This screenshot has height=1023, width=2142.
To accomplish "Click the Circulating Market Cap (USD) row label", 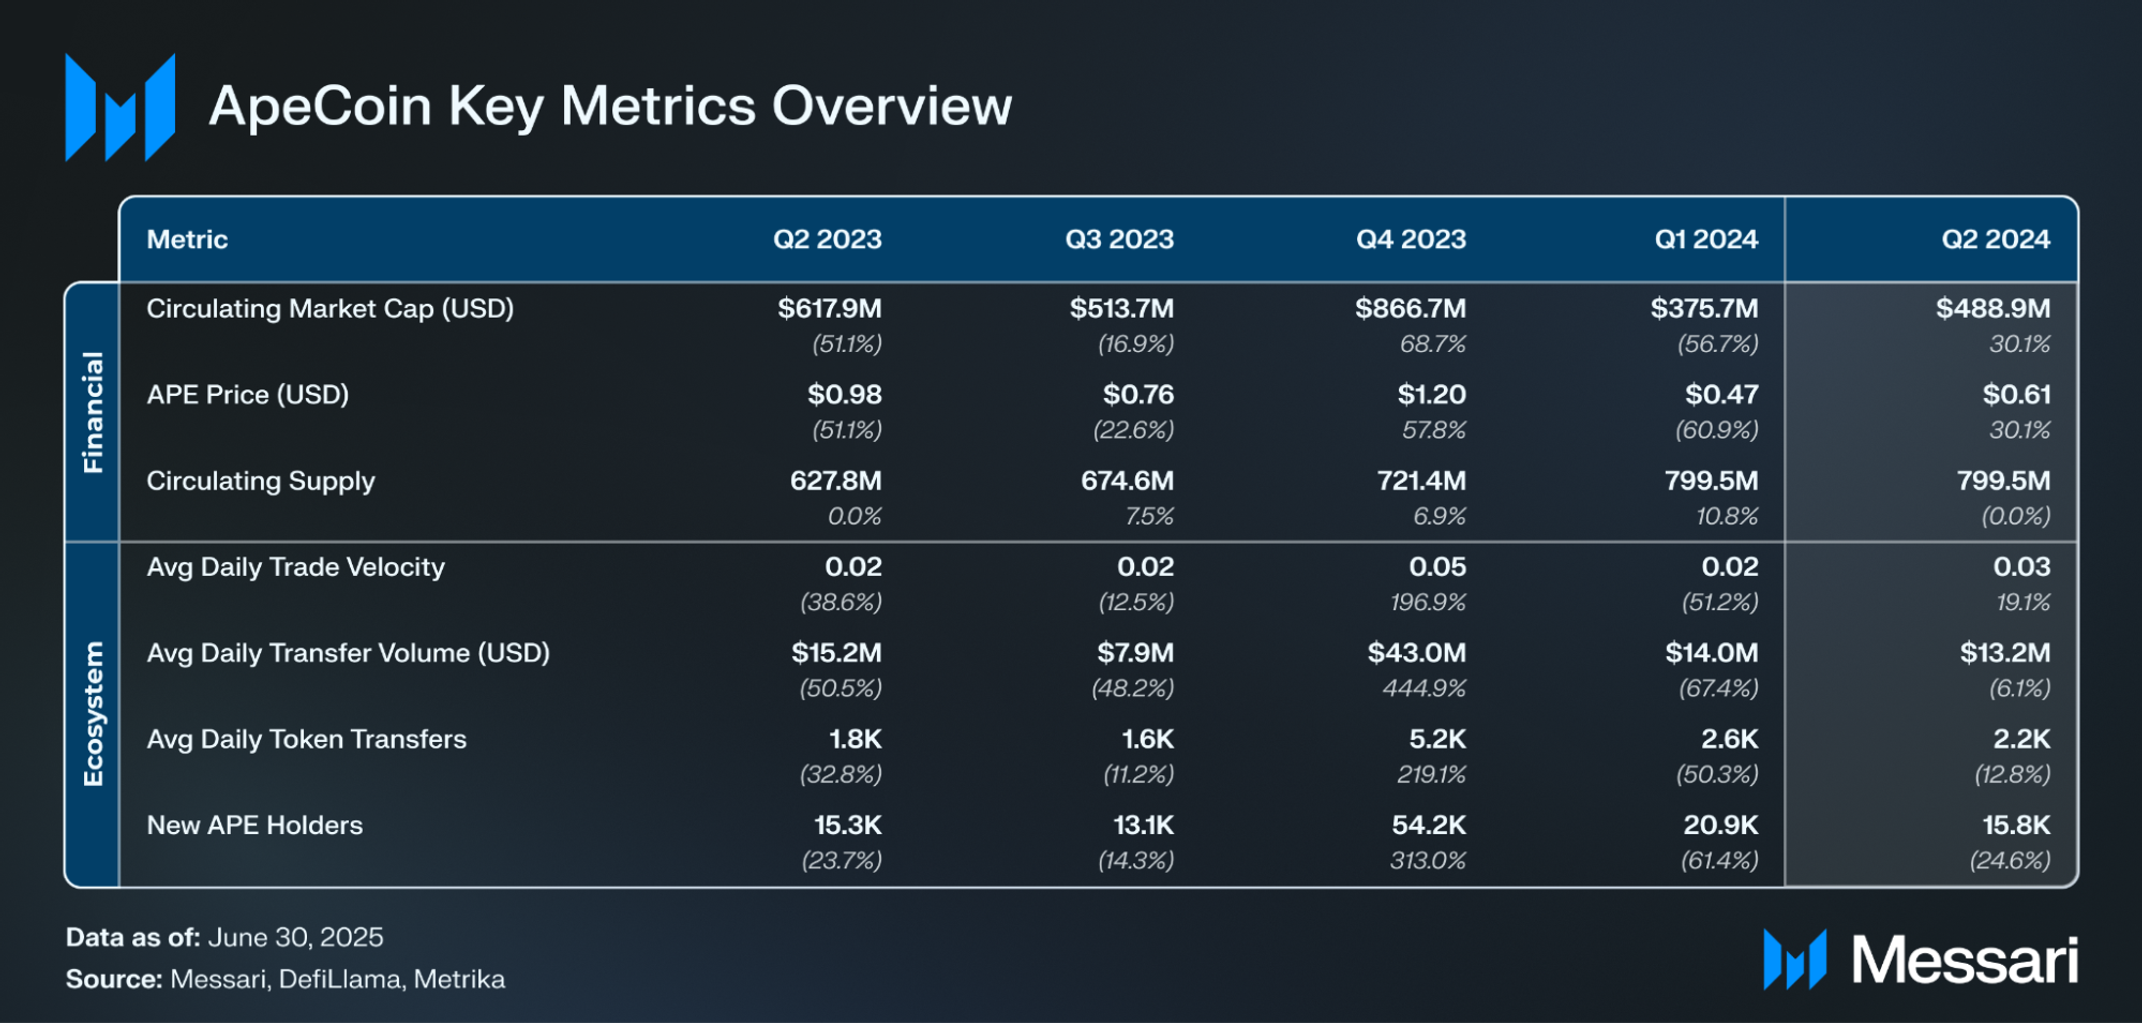I will point(330,309).
